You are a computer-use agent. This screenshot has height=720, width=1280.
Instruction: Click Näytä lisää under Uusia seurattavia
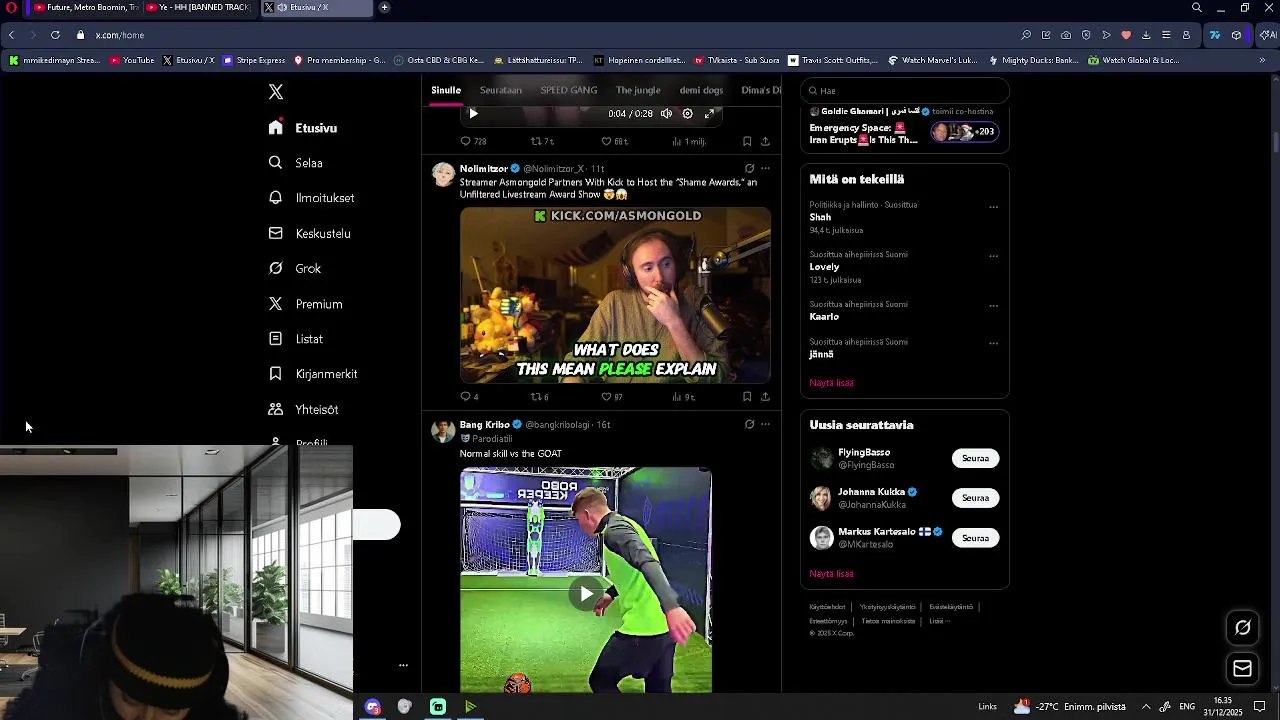click(x=831, y=574)
